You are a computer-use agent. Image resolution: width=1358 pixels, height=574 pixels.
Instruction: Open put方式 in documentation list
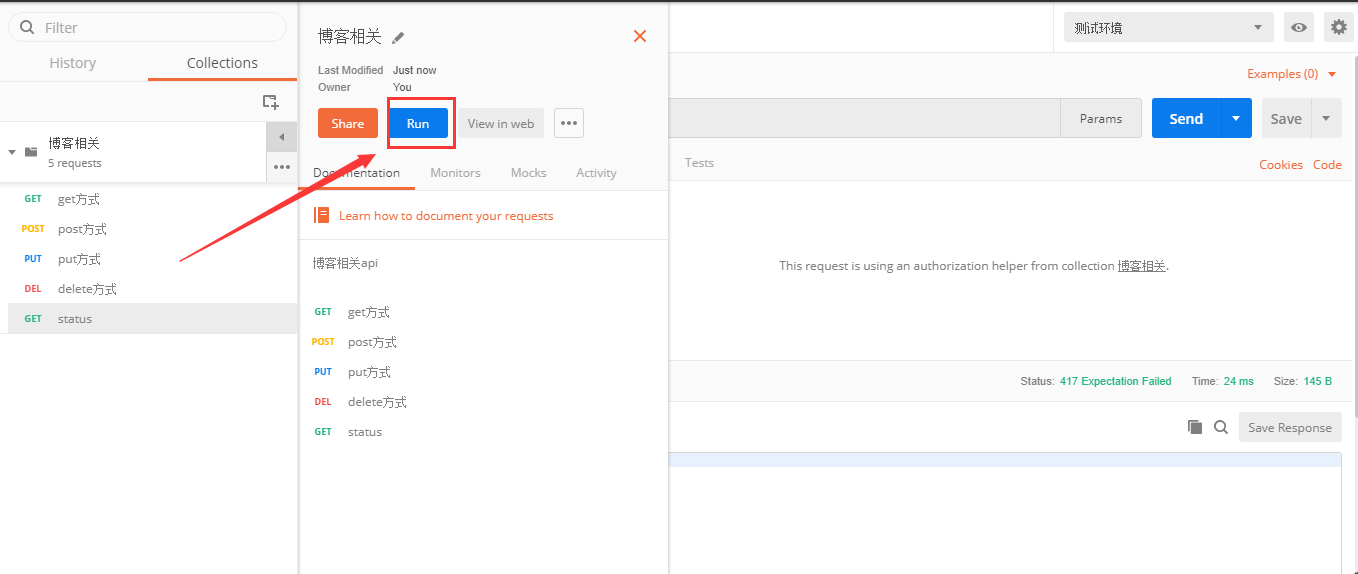369,372
